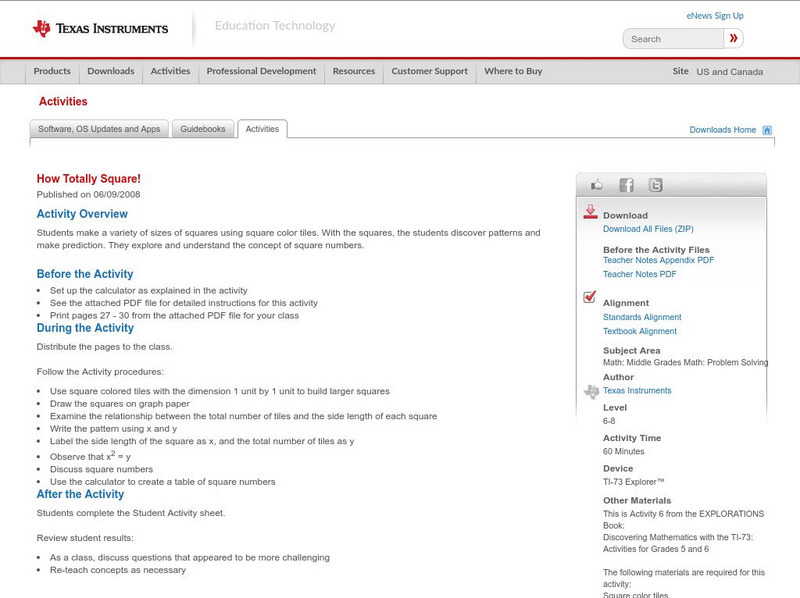Change site region US and Canada
This screenshot has width=800, height=598.
click(730, 72)
